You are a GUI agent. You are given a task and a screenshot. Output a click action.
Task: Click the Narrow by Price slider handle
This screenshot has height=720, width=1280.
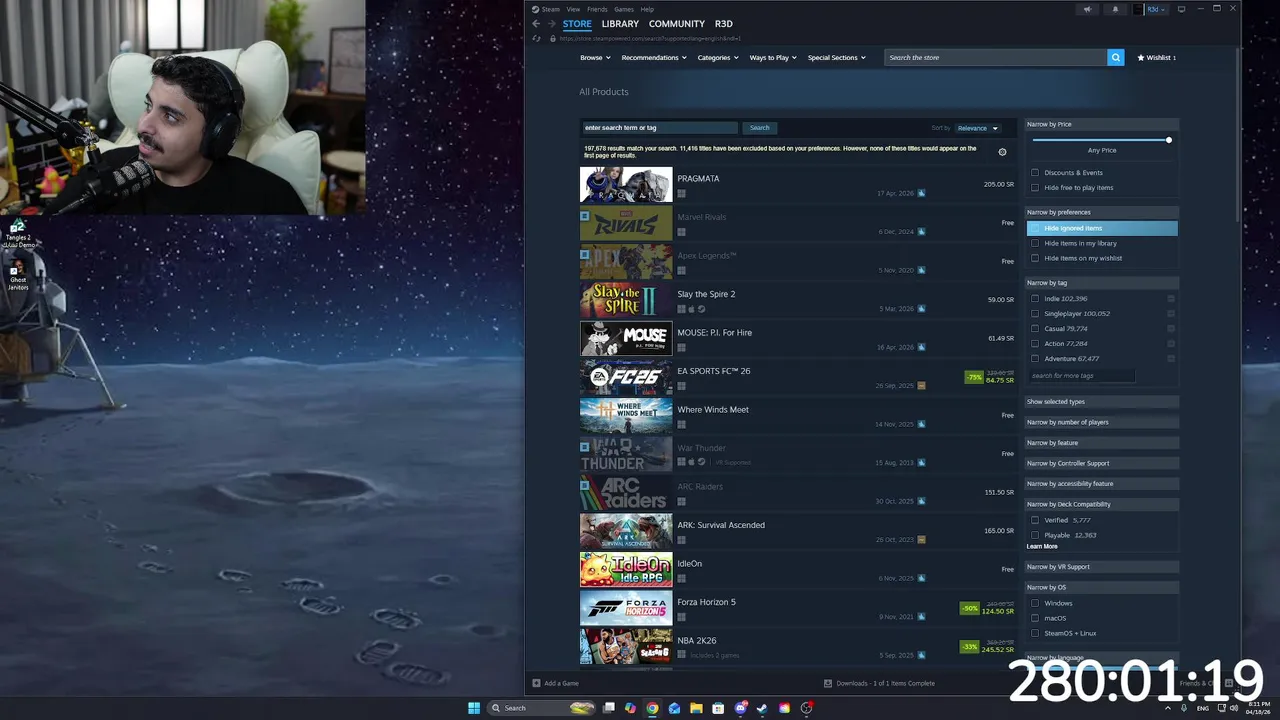1168,140
